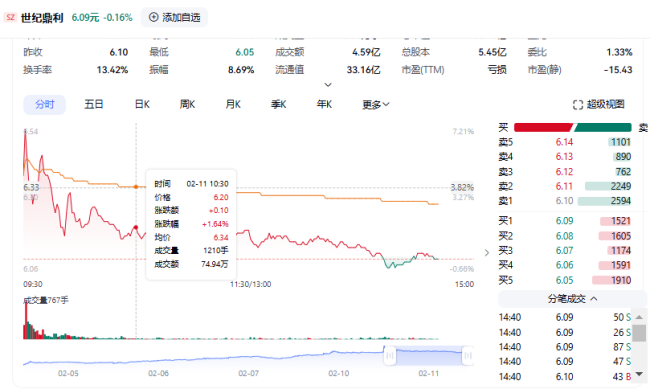This screenshot has height=389, width=650.
Task: Switch to the 月K tab
Action: point(233,105)
